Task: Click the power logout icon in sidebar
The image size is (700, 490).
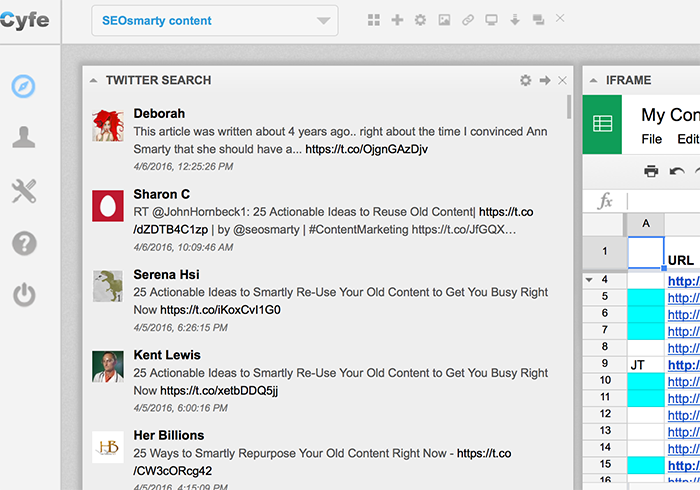Action: [24, 295]
